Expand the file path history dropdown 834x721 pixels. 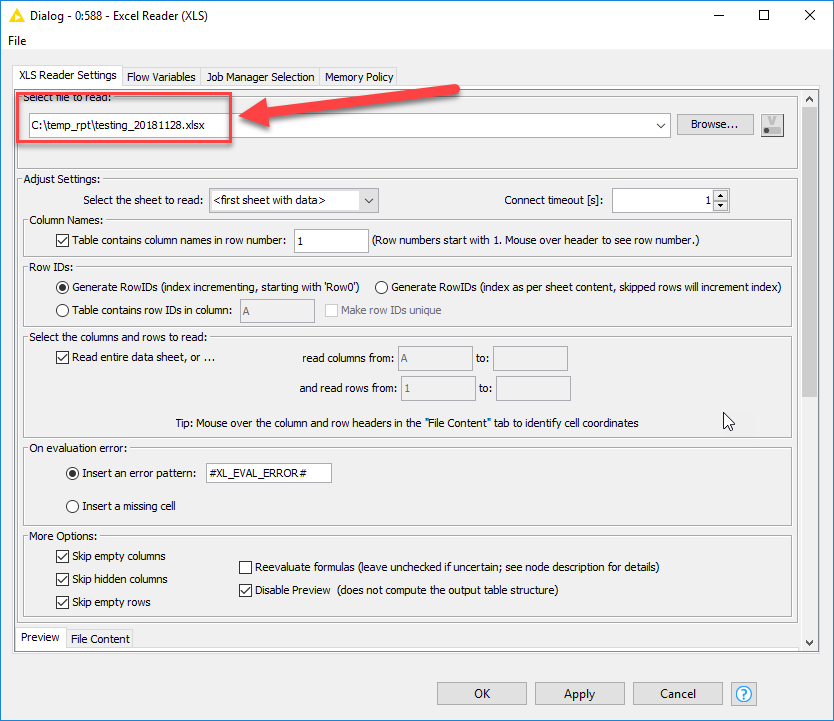click(x=661, y=125)
